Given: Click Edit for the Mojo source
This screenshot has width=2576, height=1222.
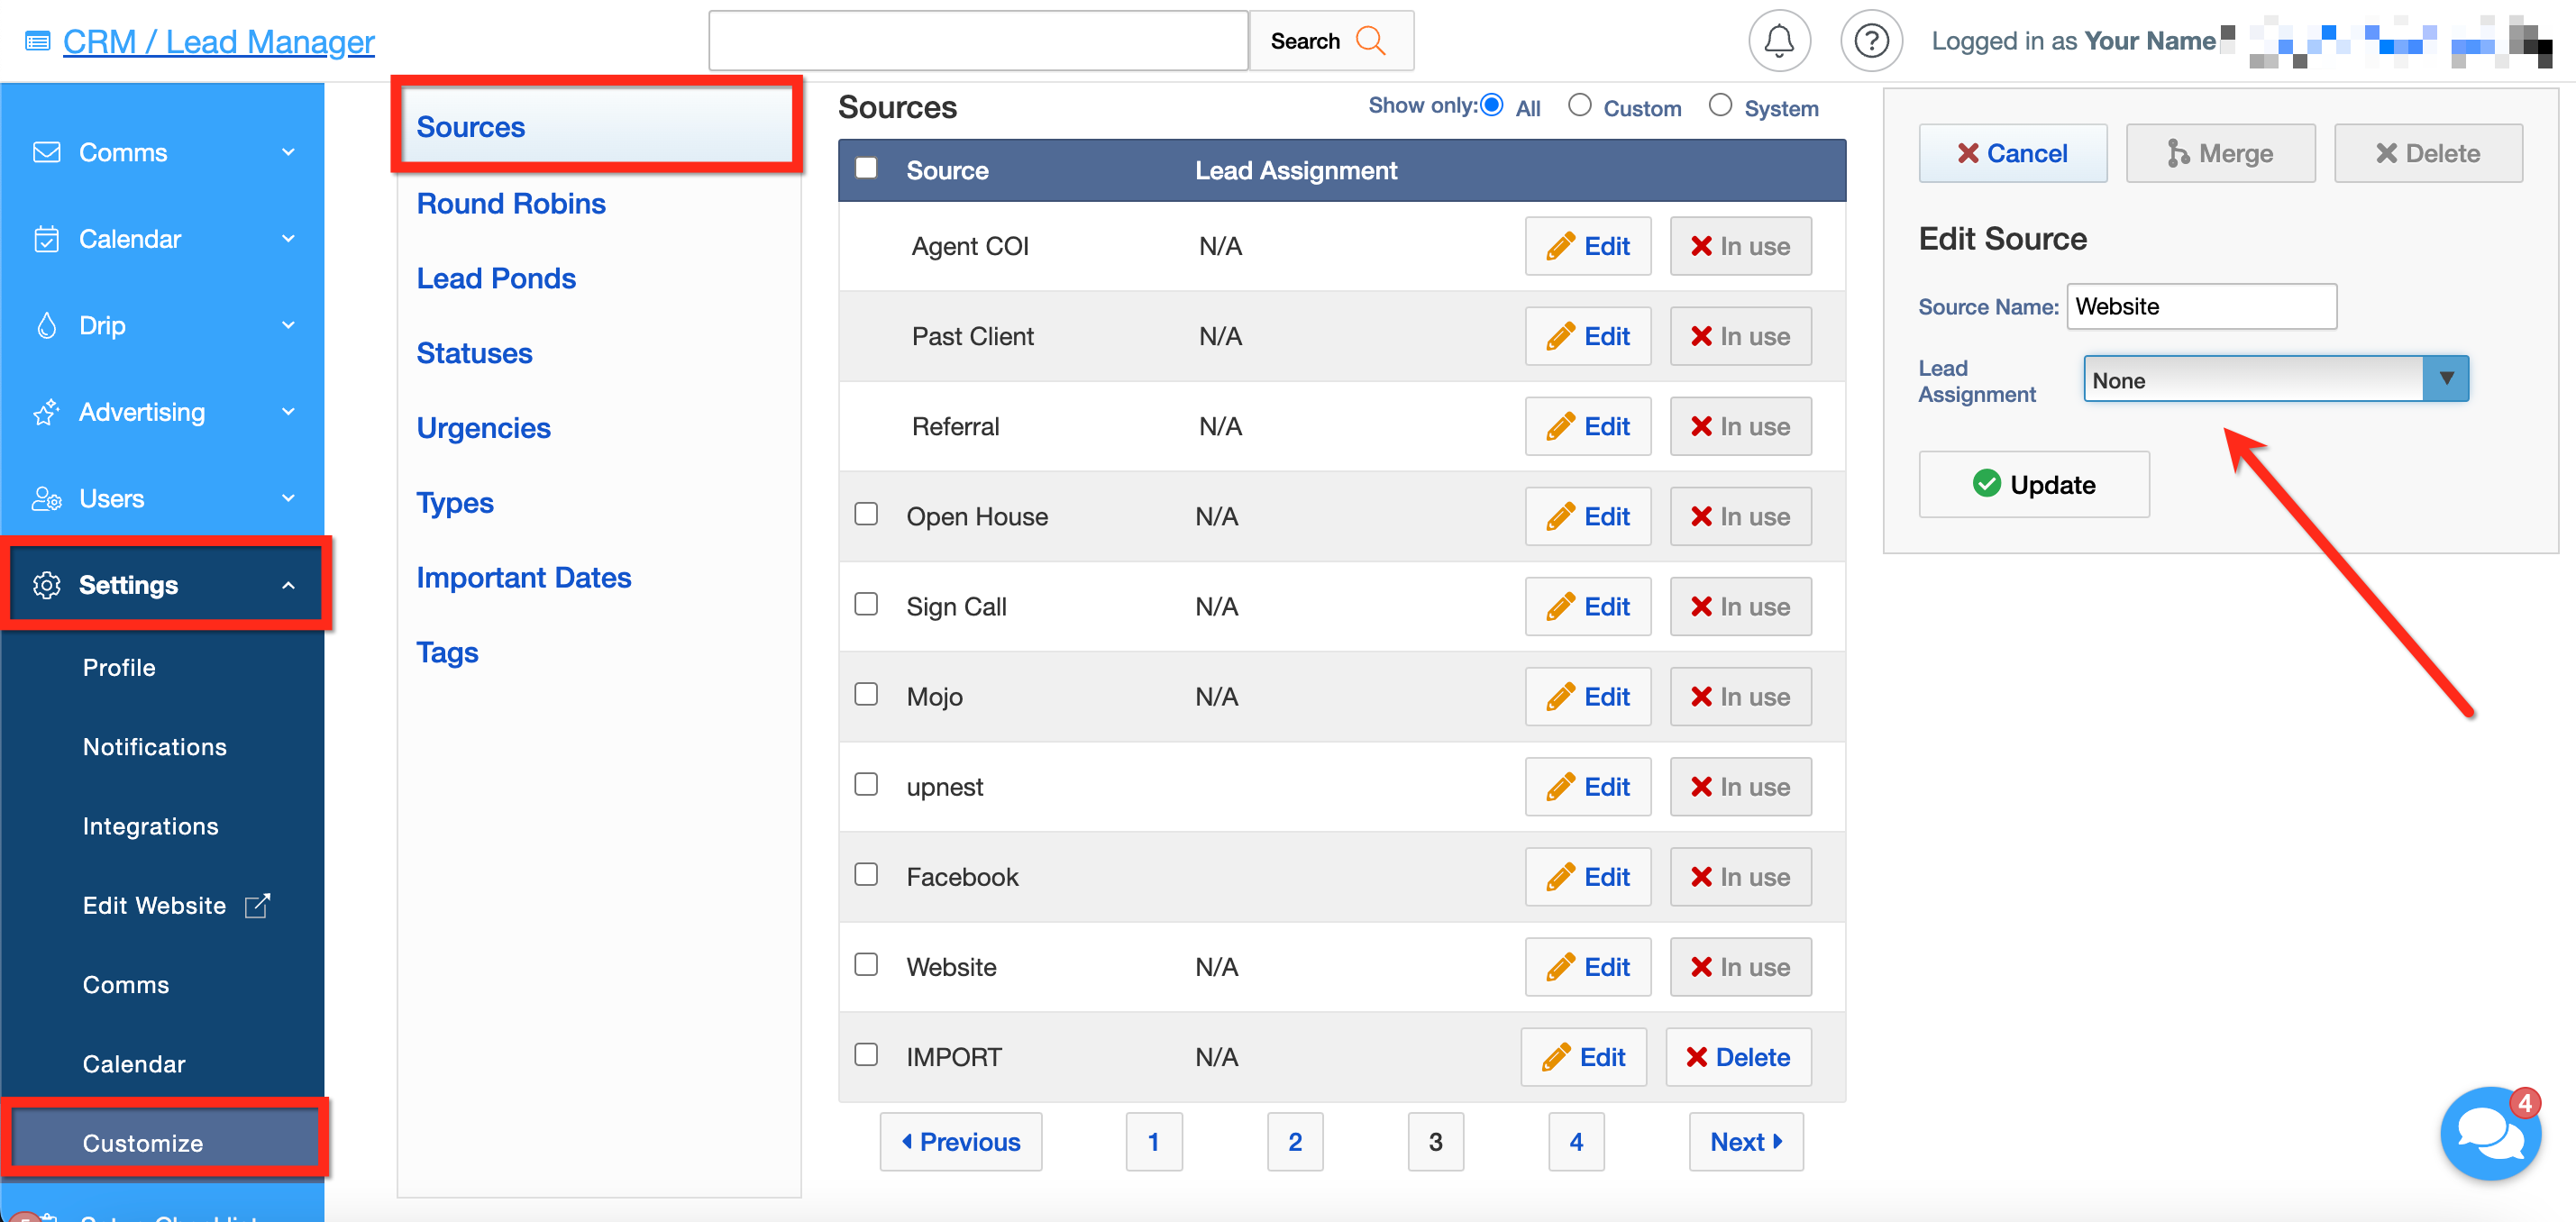Looking at the screenshot, I should tap(1587, 697).
